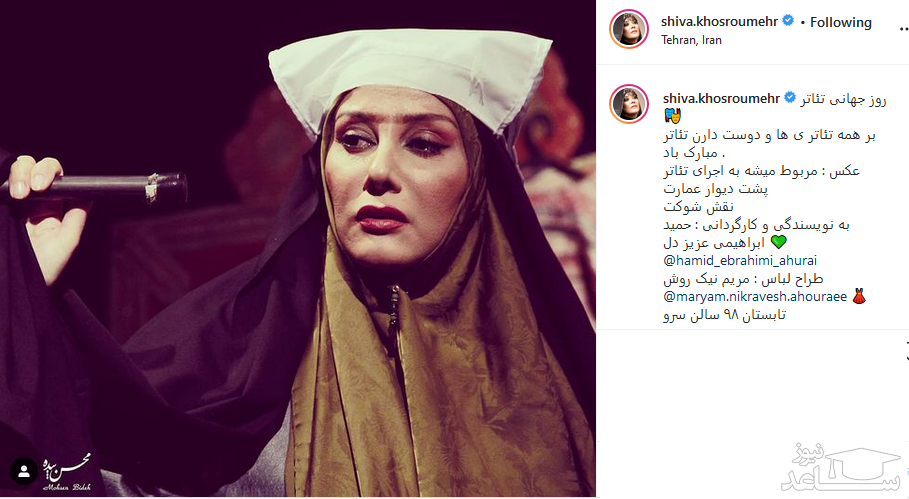Viewport: 909px width, 499px height.
Task: Click the shiva.khosroumehr username in header
Action: pyautogui.click(x=719, y=21)
